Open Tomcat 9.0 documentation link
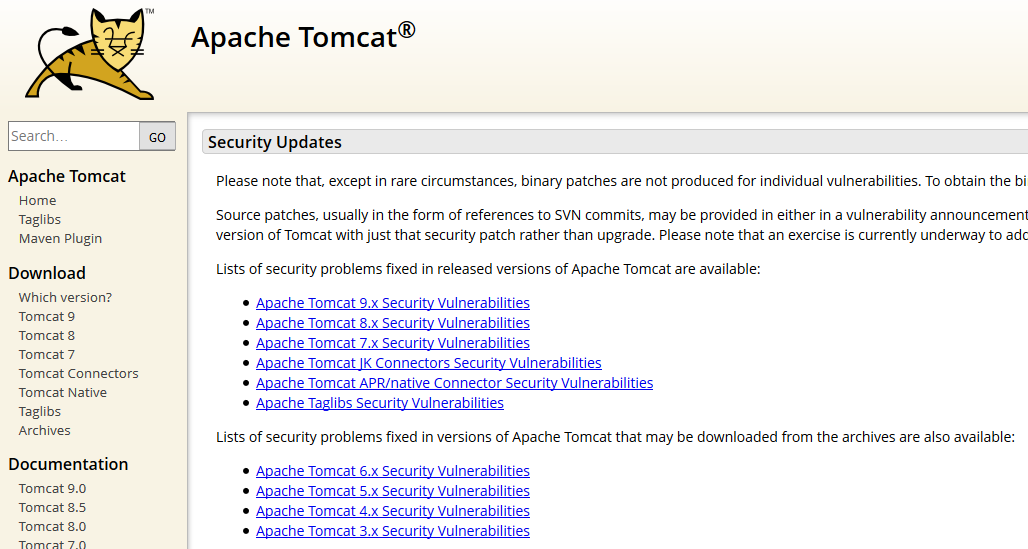Screen dimensions: 1028x549 (x=52, y=488)
